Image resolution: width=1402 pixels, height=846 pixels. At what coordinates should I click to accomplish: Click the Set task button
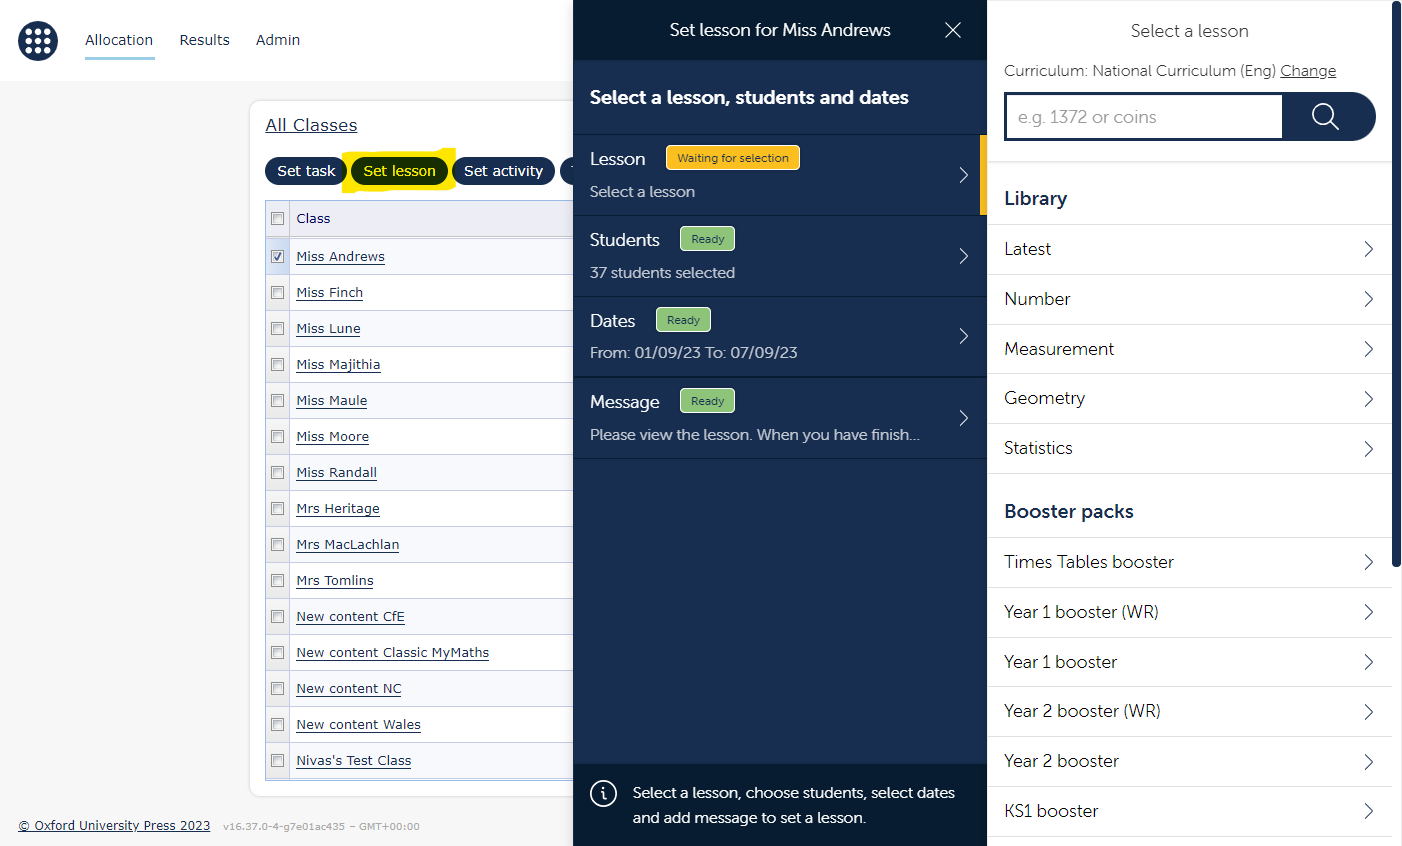(305, 171)
